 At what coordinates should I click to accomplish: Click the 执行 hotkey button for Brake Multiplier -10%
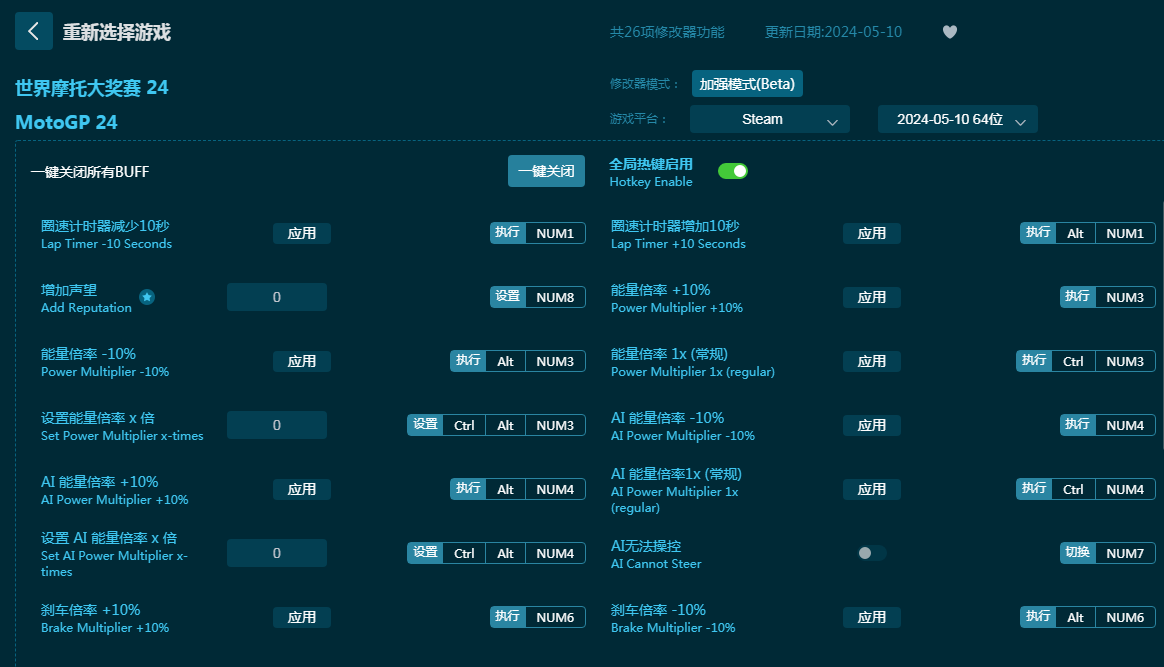pos(1038,617)
